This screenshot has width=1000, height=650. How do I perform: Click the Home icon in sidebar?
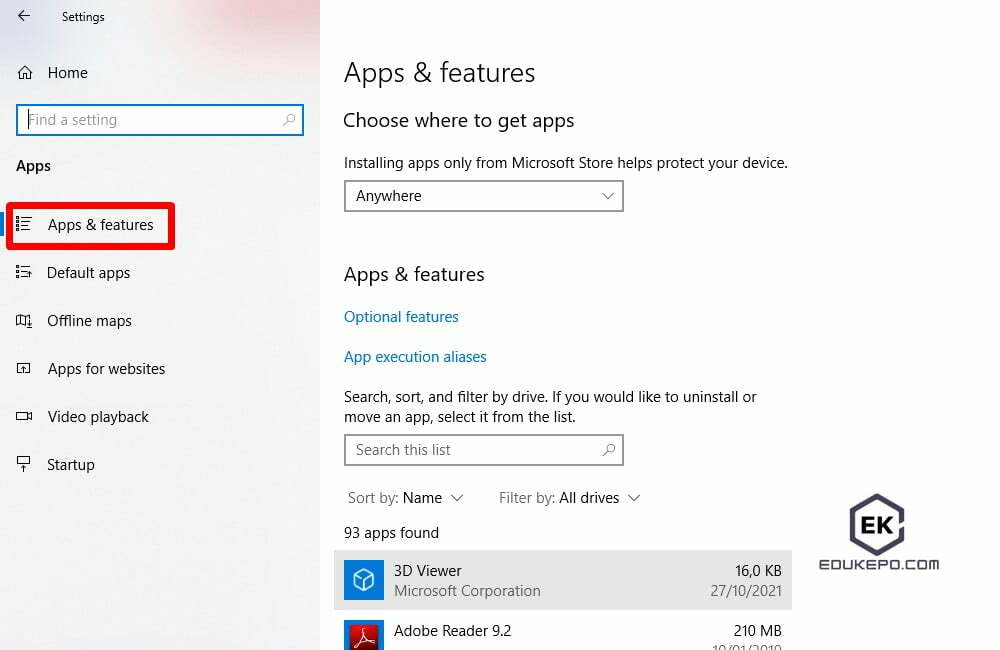pos(25,73)
